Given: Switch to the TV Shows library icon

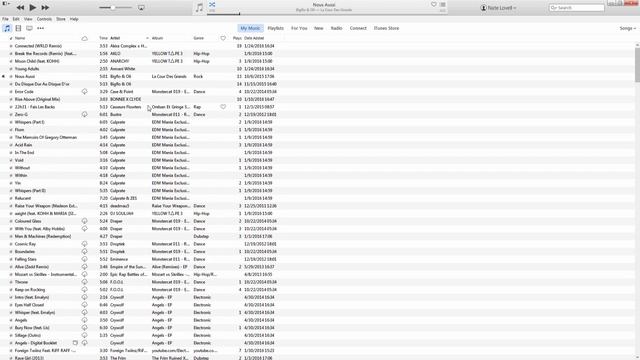Looking at the screenshot, I should pos(29,28).
